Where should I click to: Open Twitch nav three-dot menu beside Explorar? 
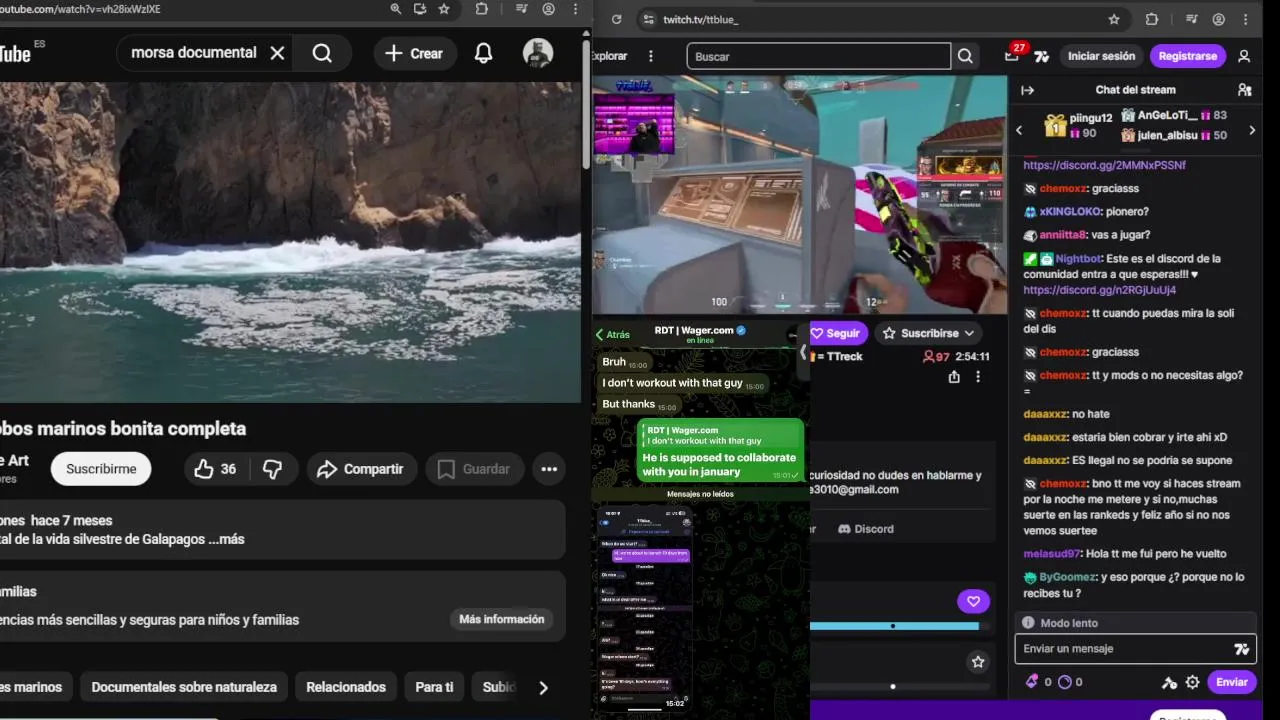pos(651,56)
